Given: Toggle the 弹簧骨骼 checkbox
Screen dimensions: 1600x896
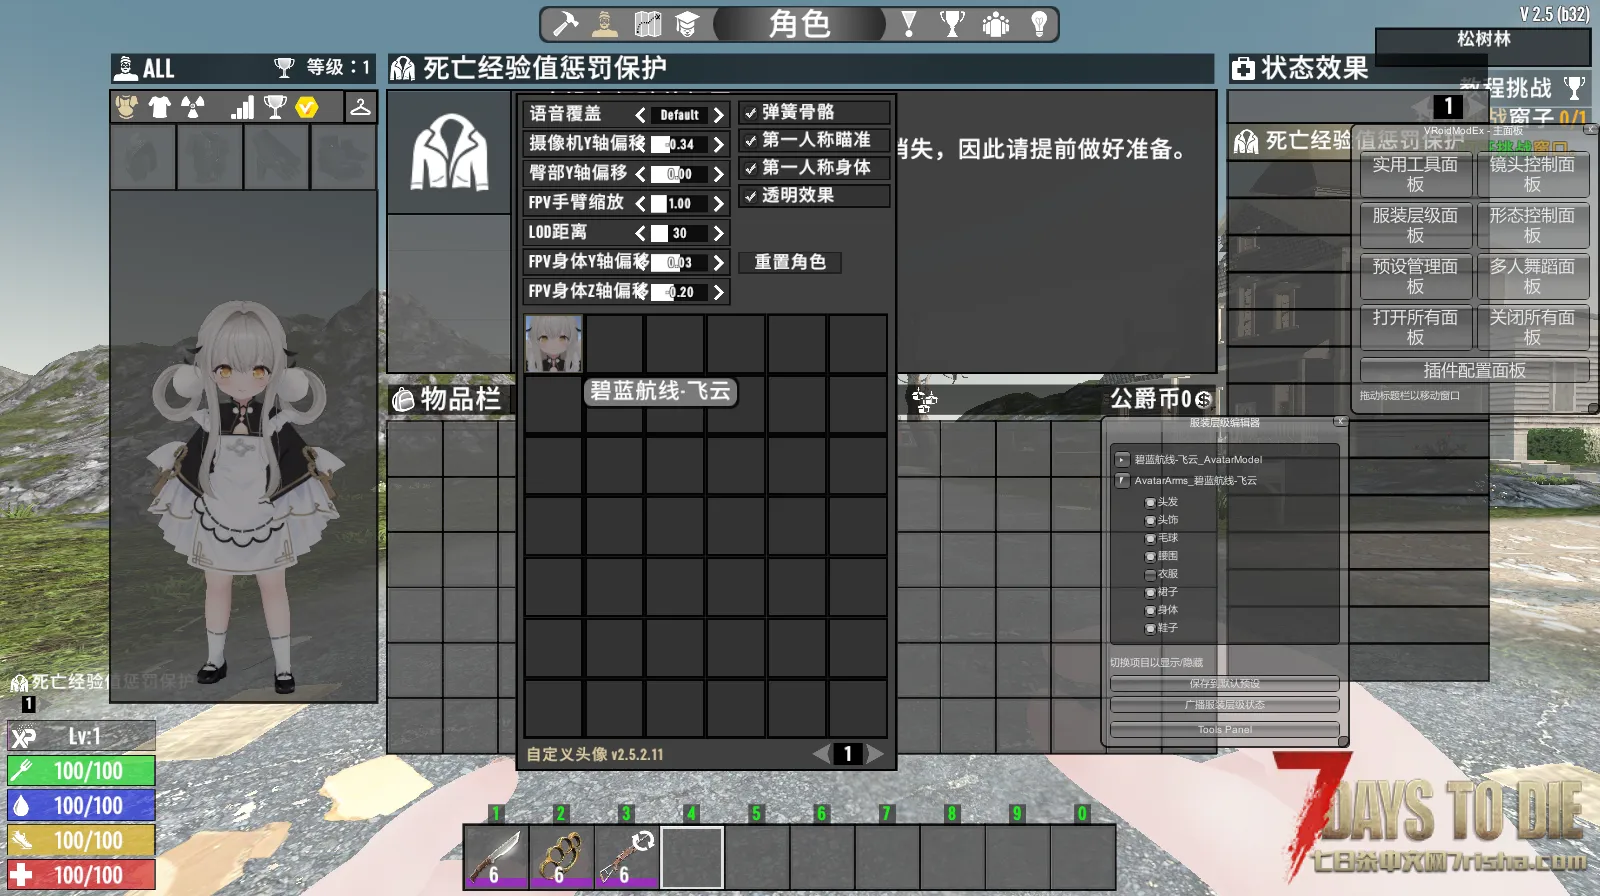Looking at the screenshot, I should click(x=751, y=113).
